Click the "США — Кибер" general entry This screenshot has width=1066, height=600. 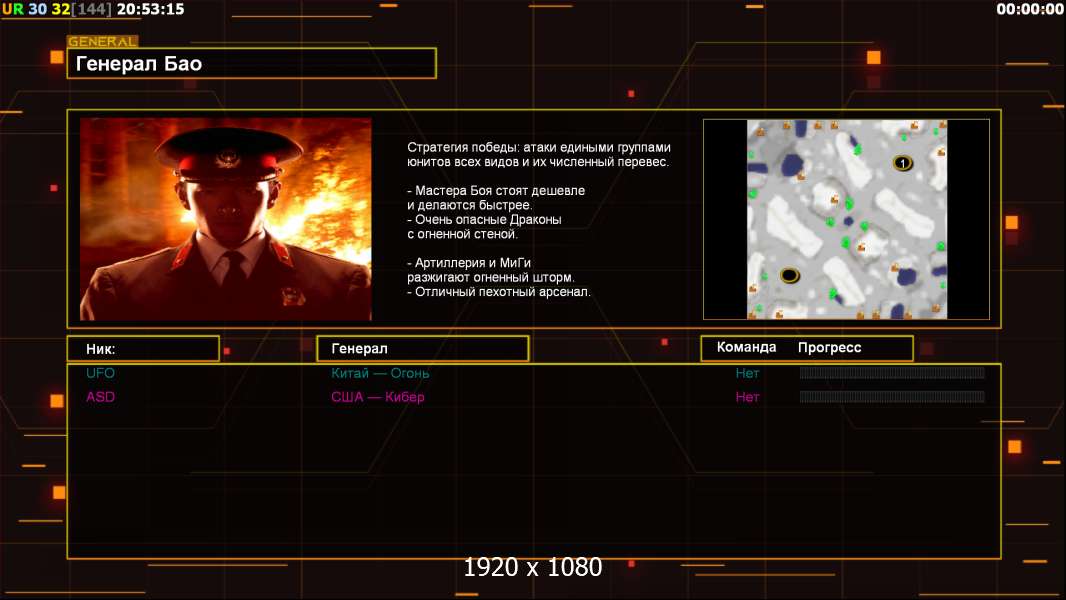coord(378,397)
